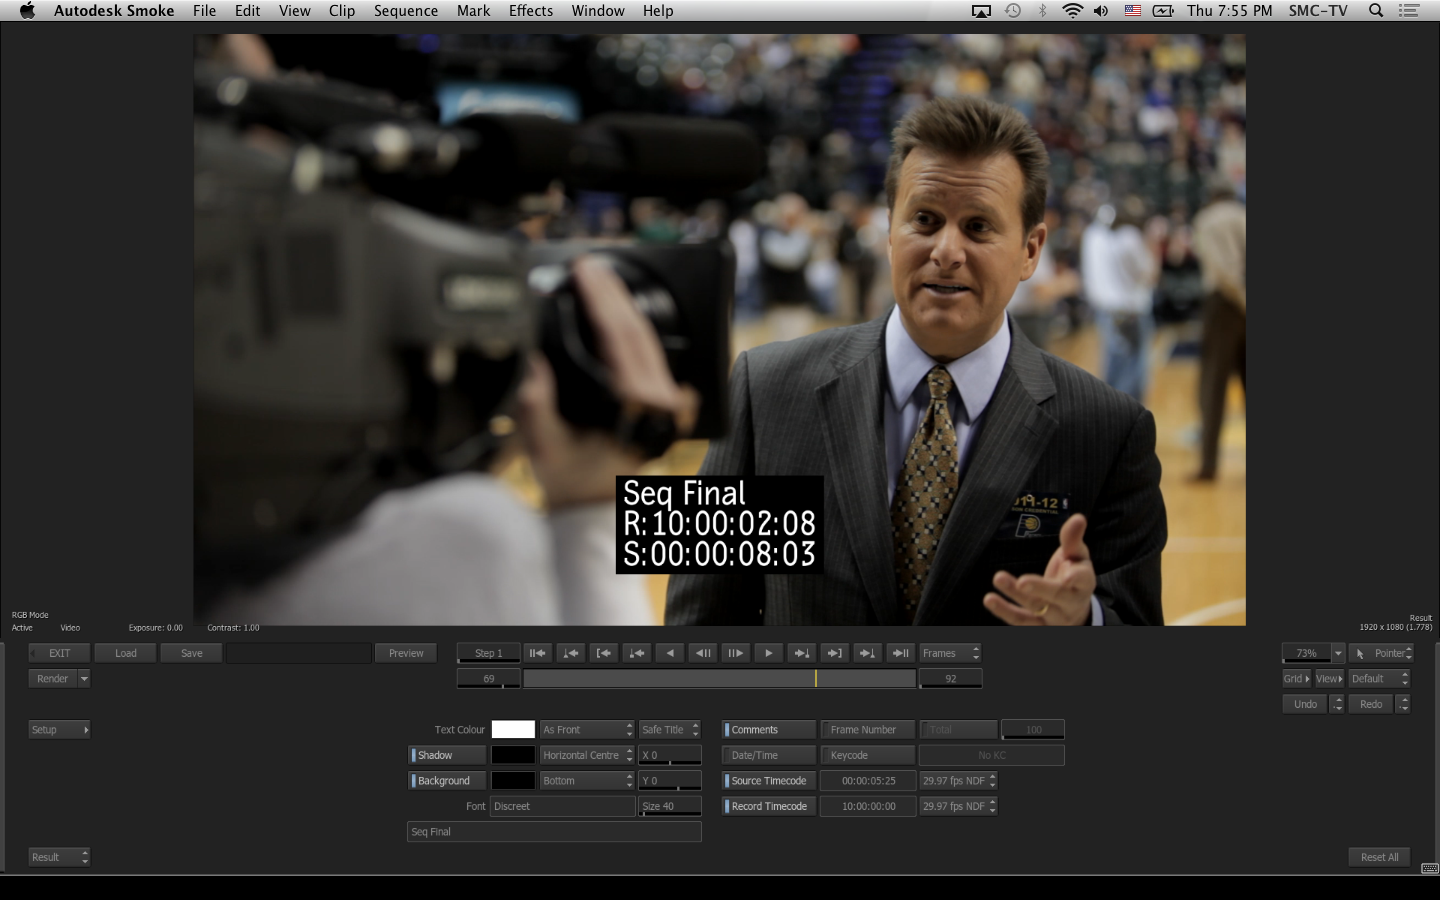The width and height of the screenshot is (1440, 900).
Task: Click the Reset All button
Action: click(1379, 857)
